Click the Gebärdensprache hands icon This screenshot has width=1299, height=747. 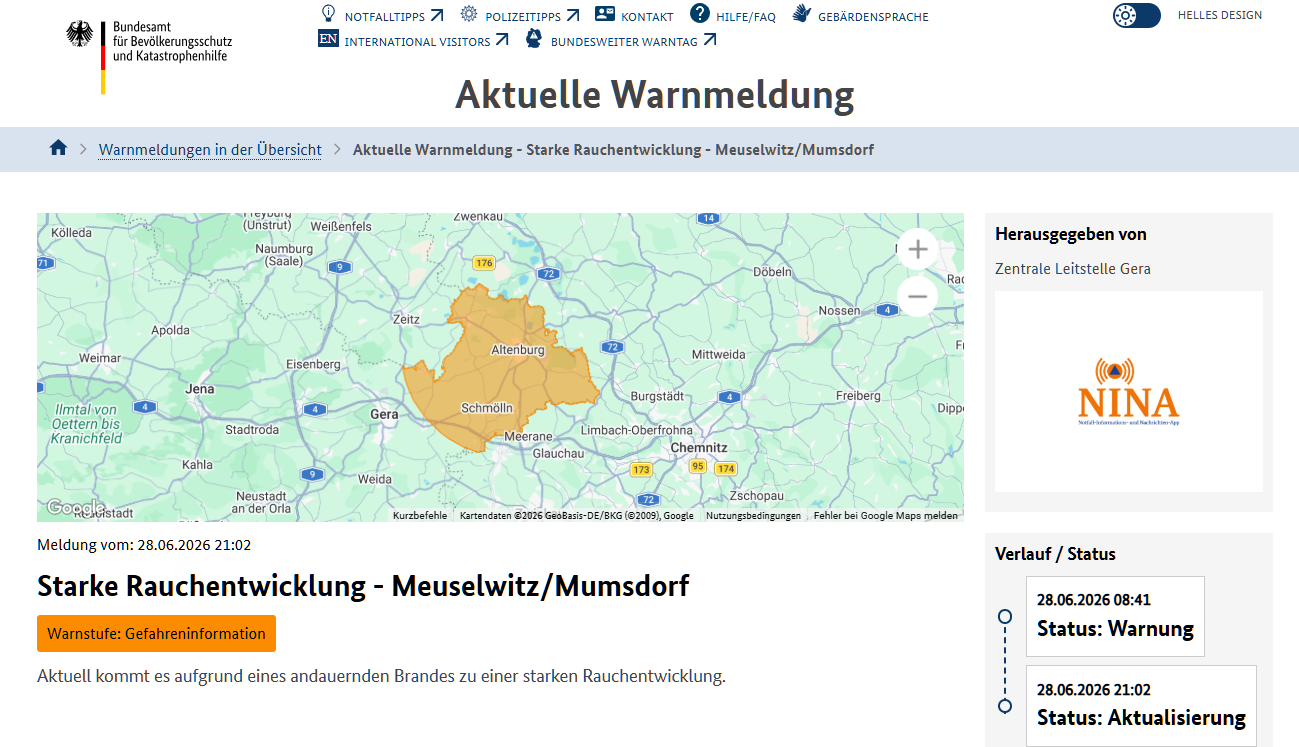(801, 14)
